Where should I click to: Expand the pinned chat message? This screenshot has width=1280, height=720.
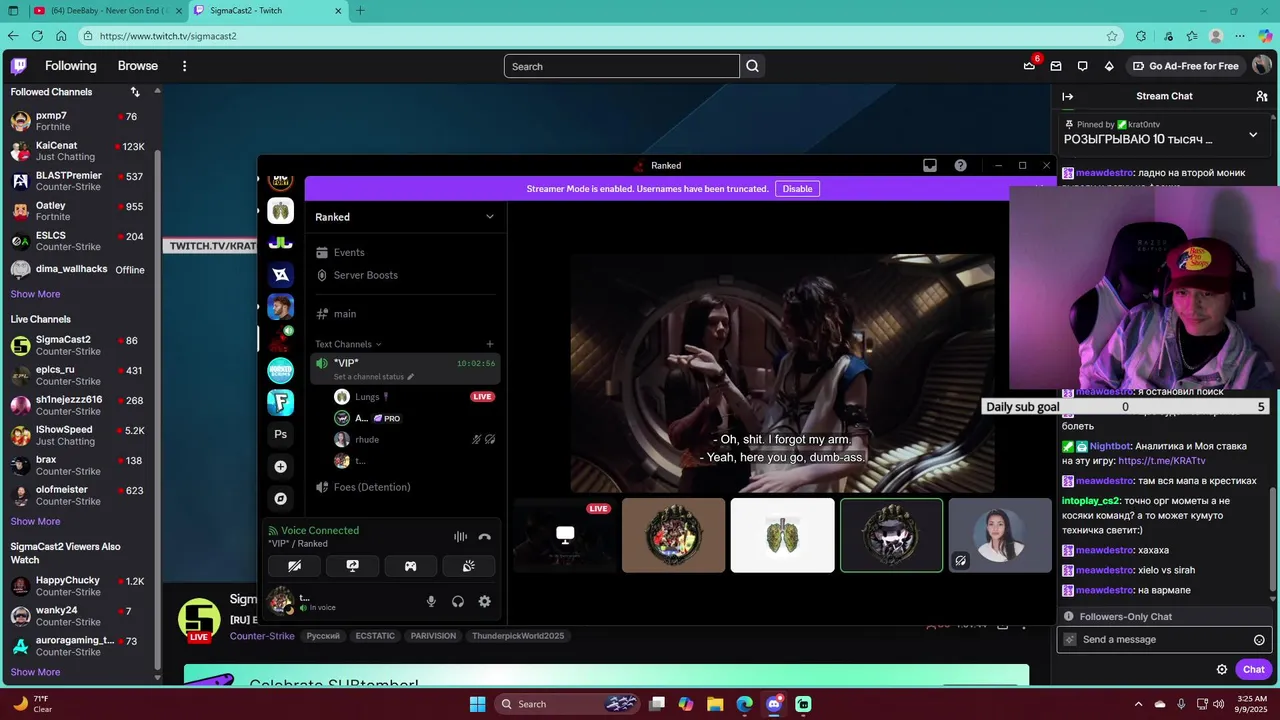coord(1253,134)
